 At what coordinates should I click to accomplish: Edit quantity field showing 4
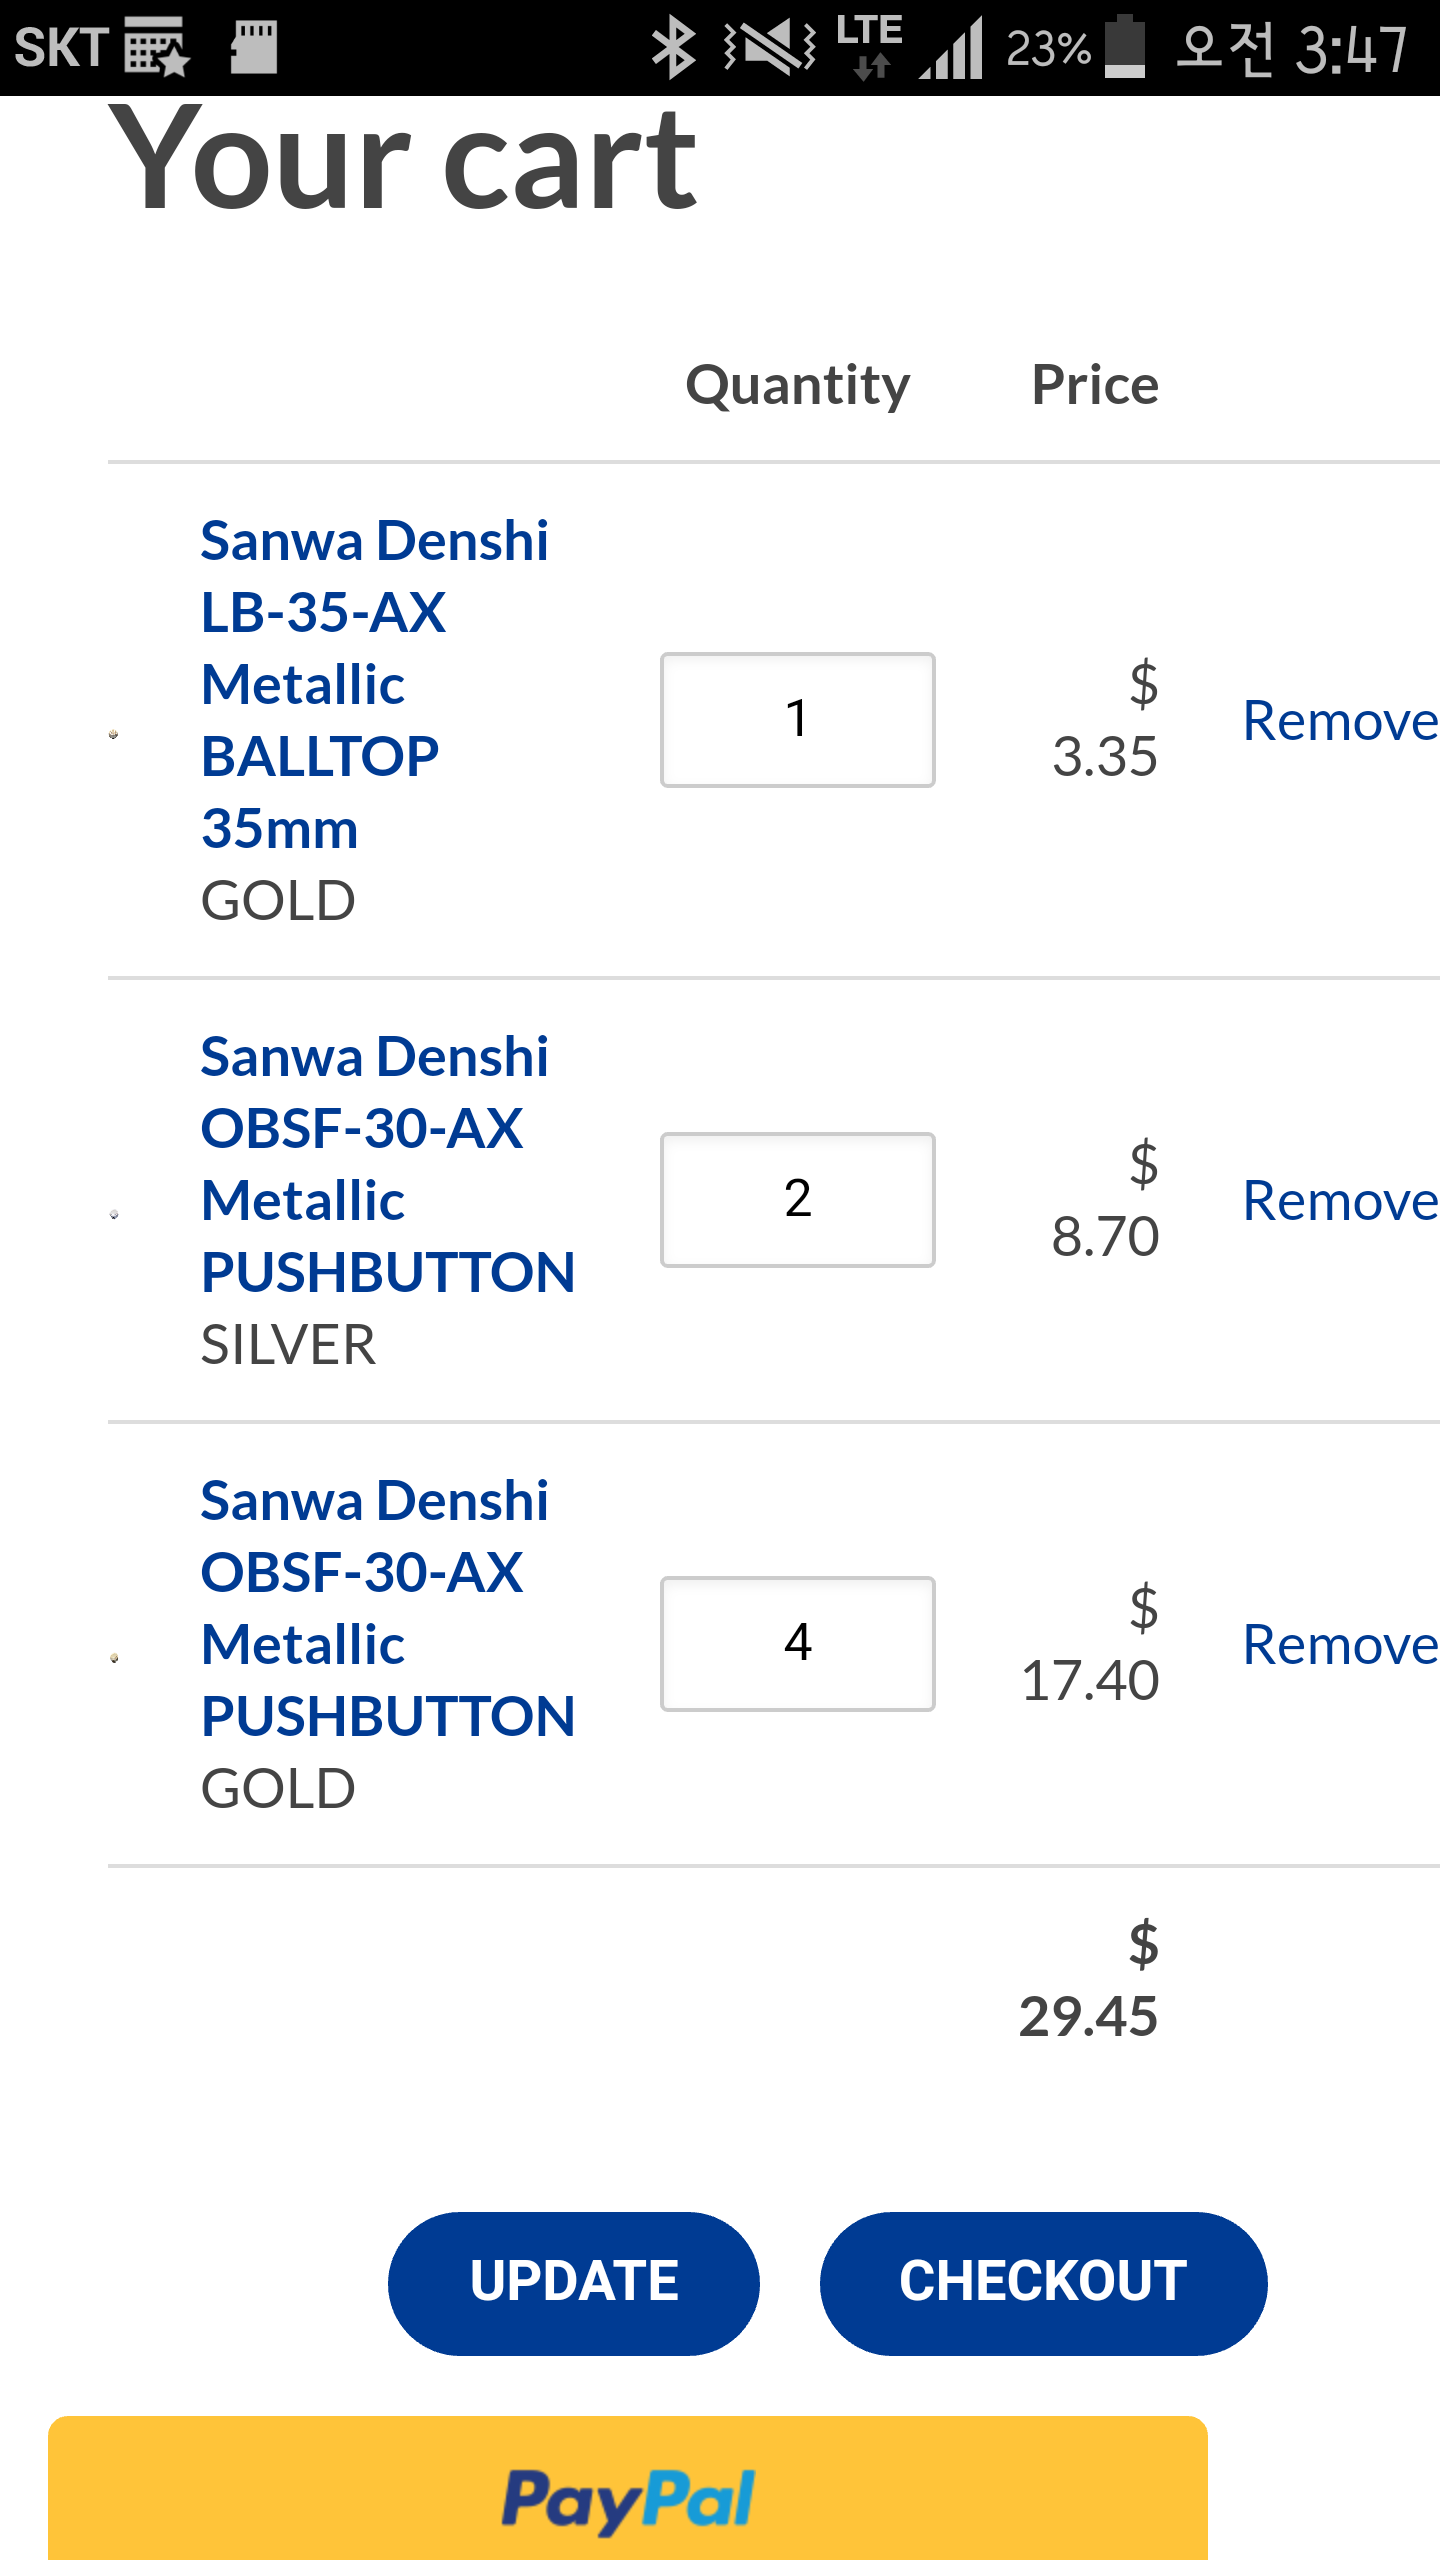click(798, 1644)
